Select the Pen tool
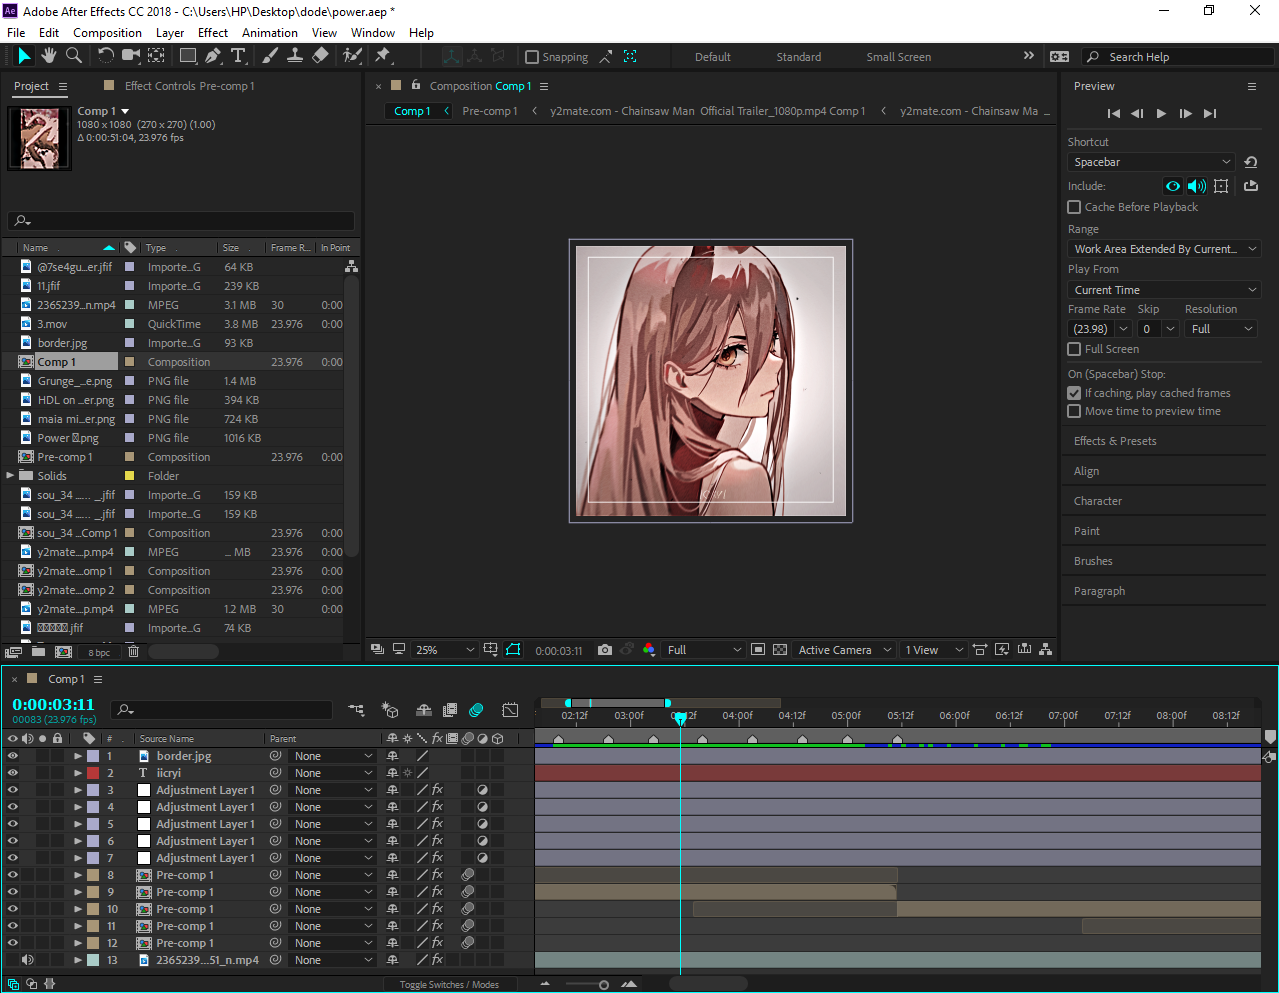The image size is (1279, 993). pyautogui.click(x=213, y=56)
